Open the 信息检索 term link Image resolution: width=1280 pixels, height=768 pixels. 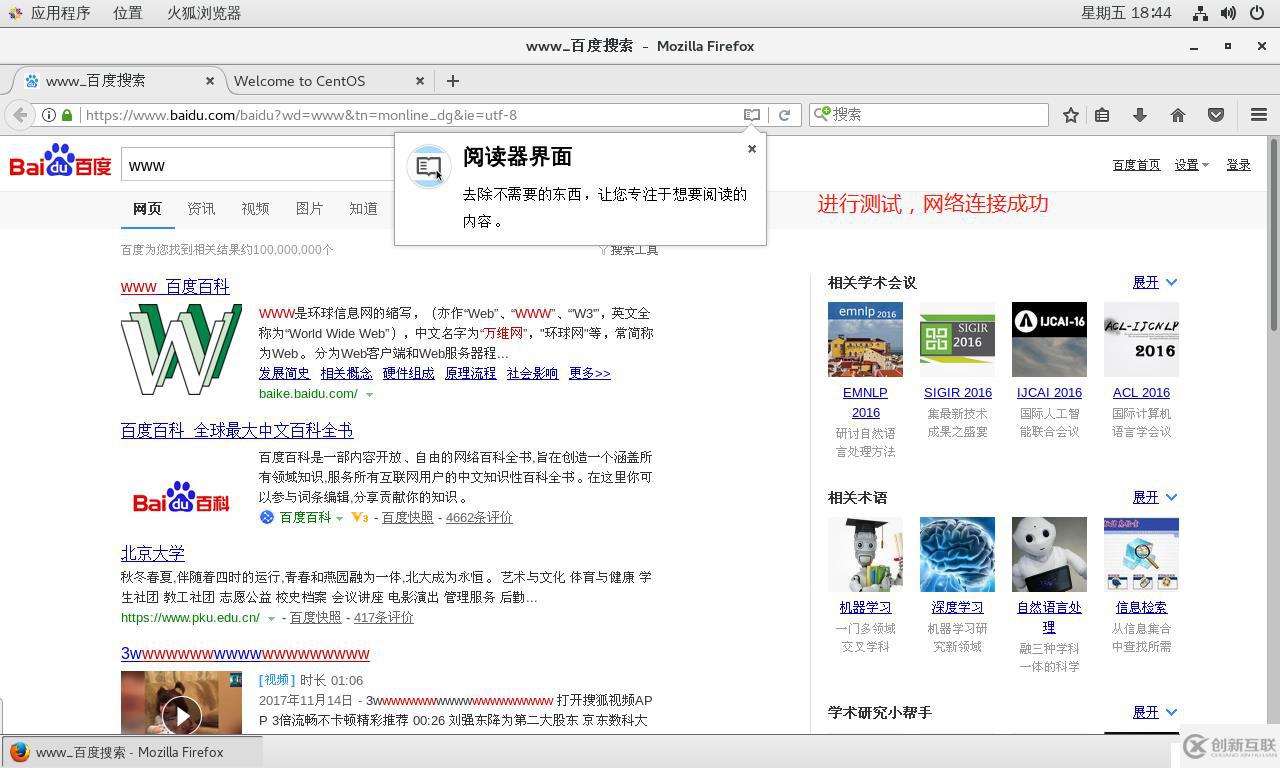click(x=1141, y=608)
